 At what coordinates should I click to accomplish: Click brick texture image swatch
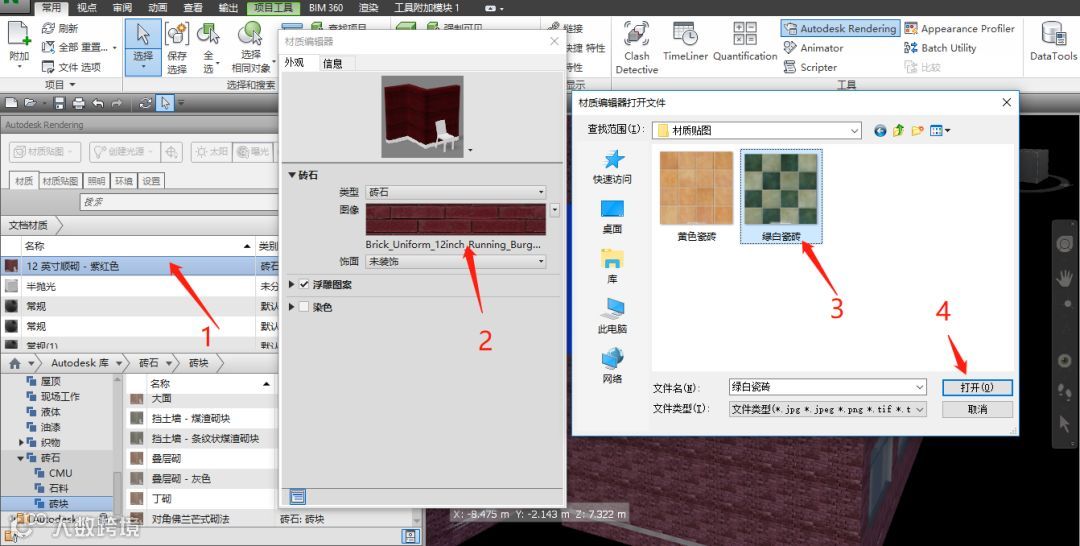[456, 220]
